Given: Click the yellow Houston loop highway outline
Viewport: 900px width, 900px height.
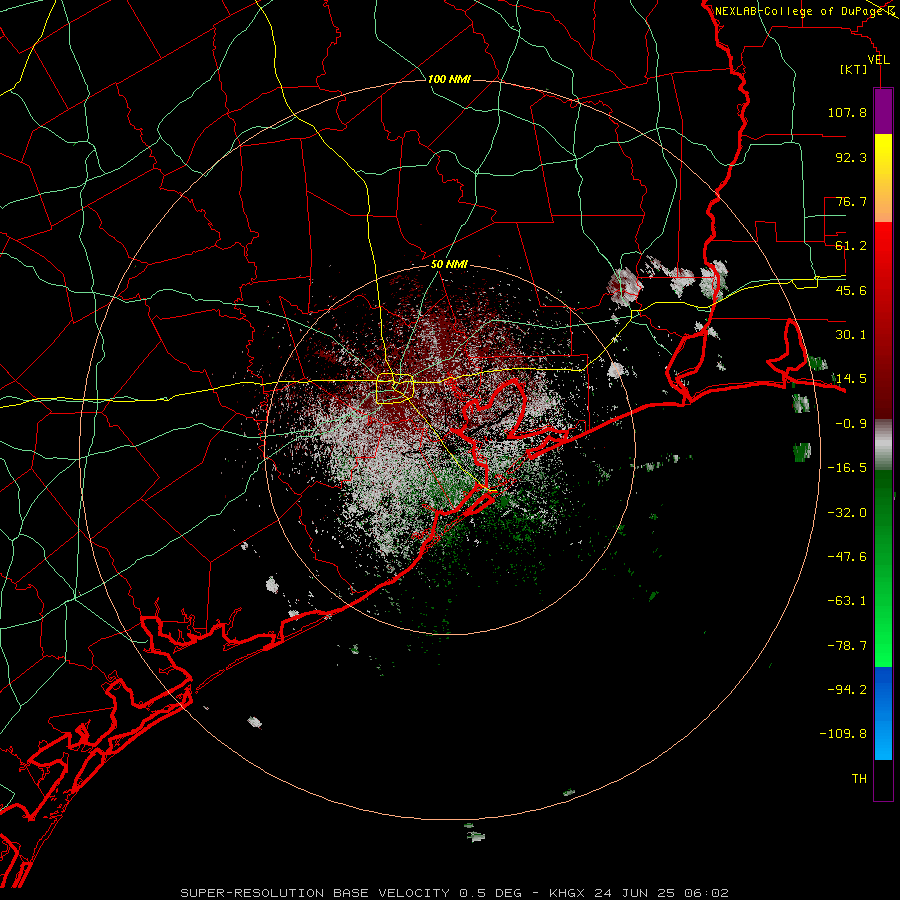Looking at the screenshot, I should [x=395, y=389].
